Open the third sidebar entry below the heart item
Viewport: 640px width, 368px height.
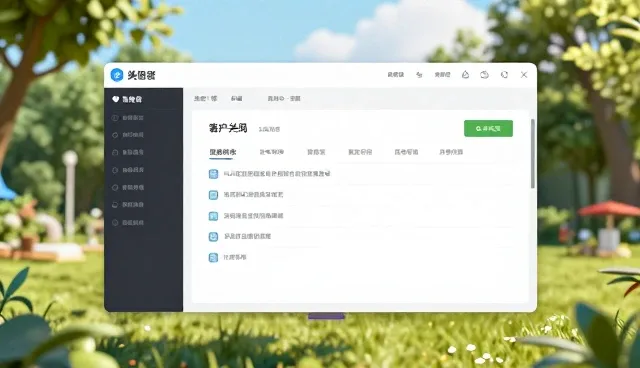127,153
